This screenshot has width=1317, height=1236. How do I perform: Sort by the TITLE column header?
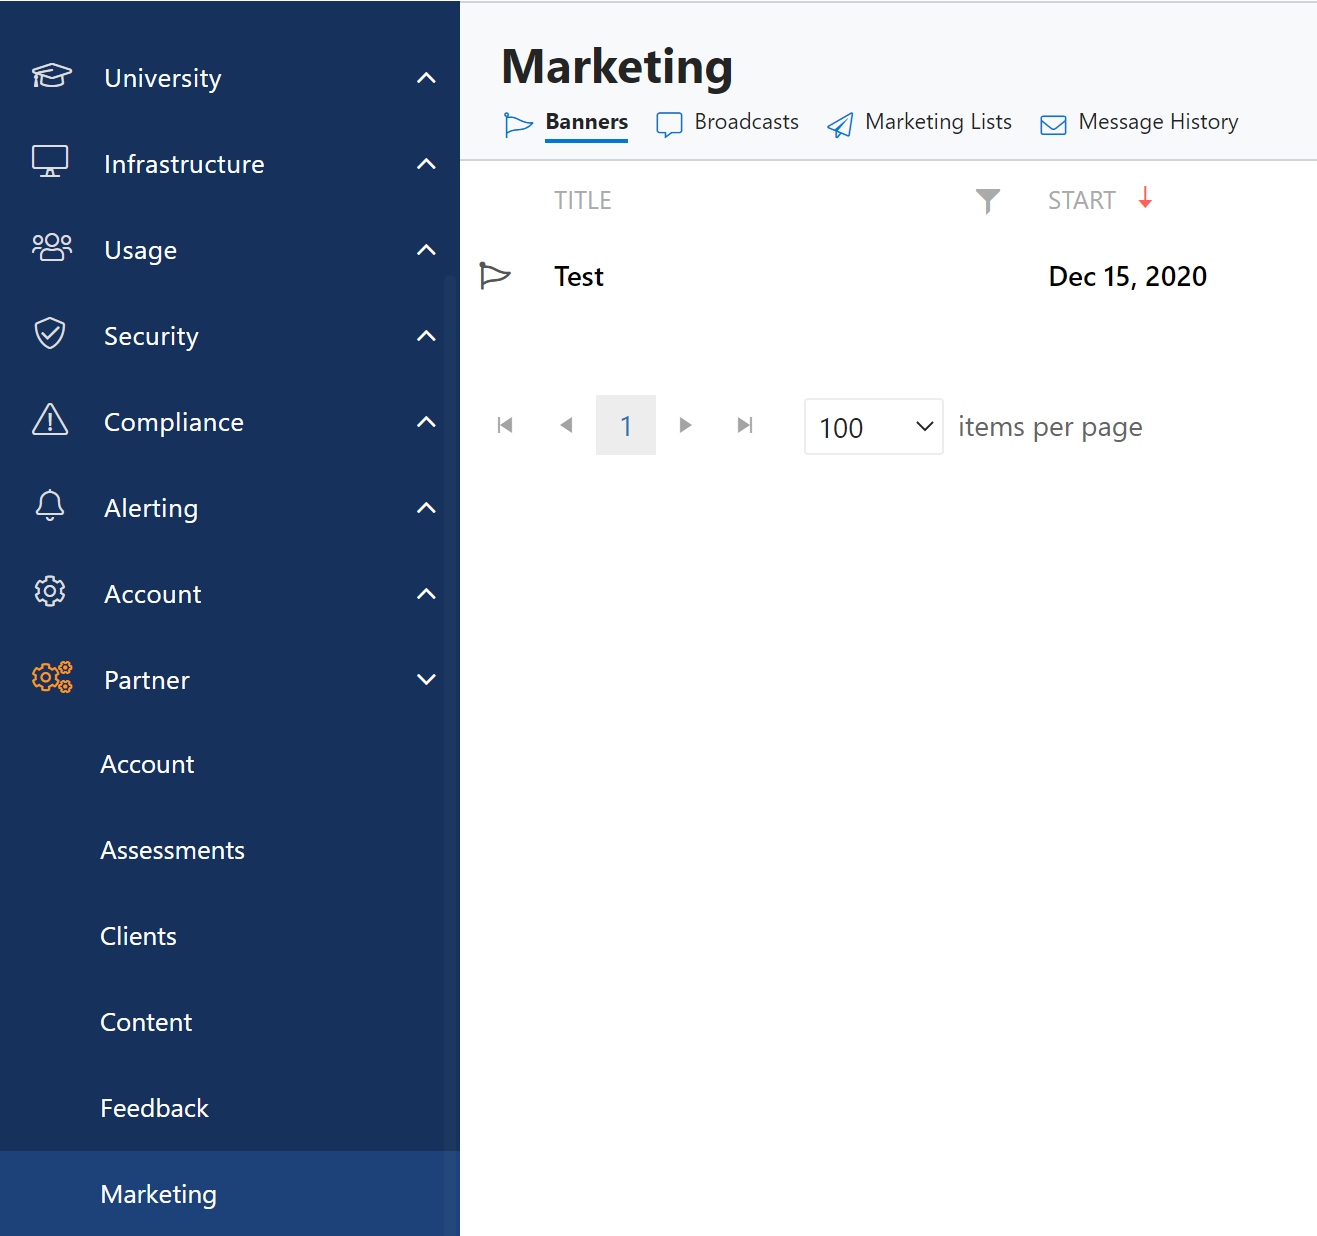pos(583,201)
